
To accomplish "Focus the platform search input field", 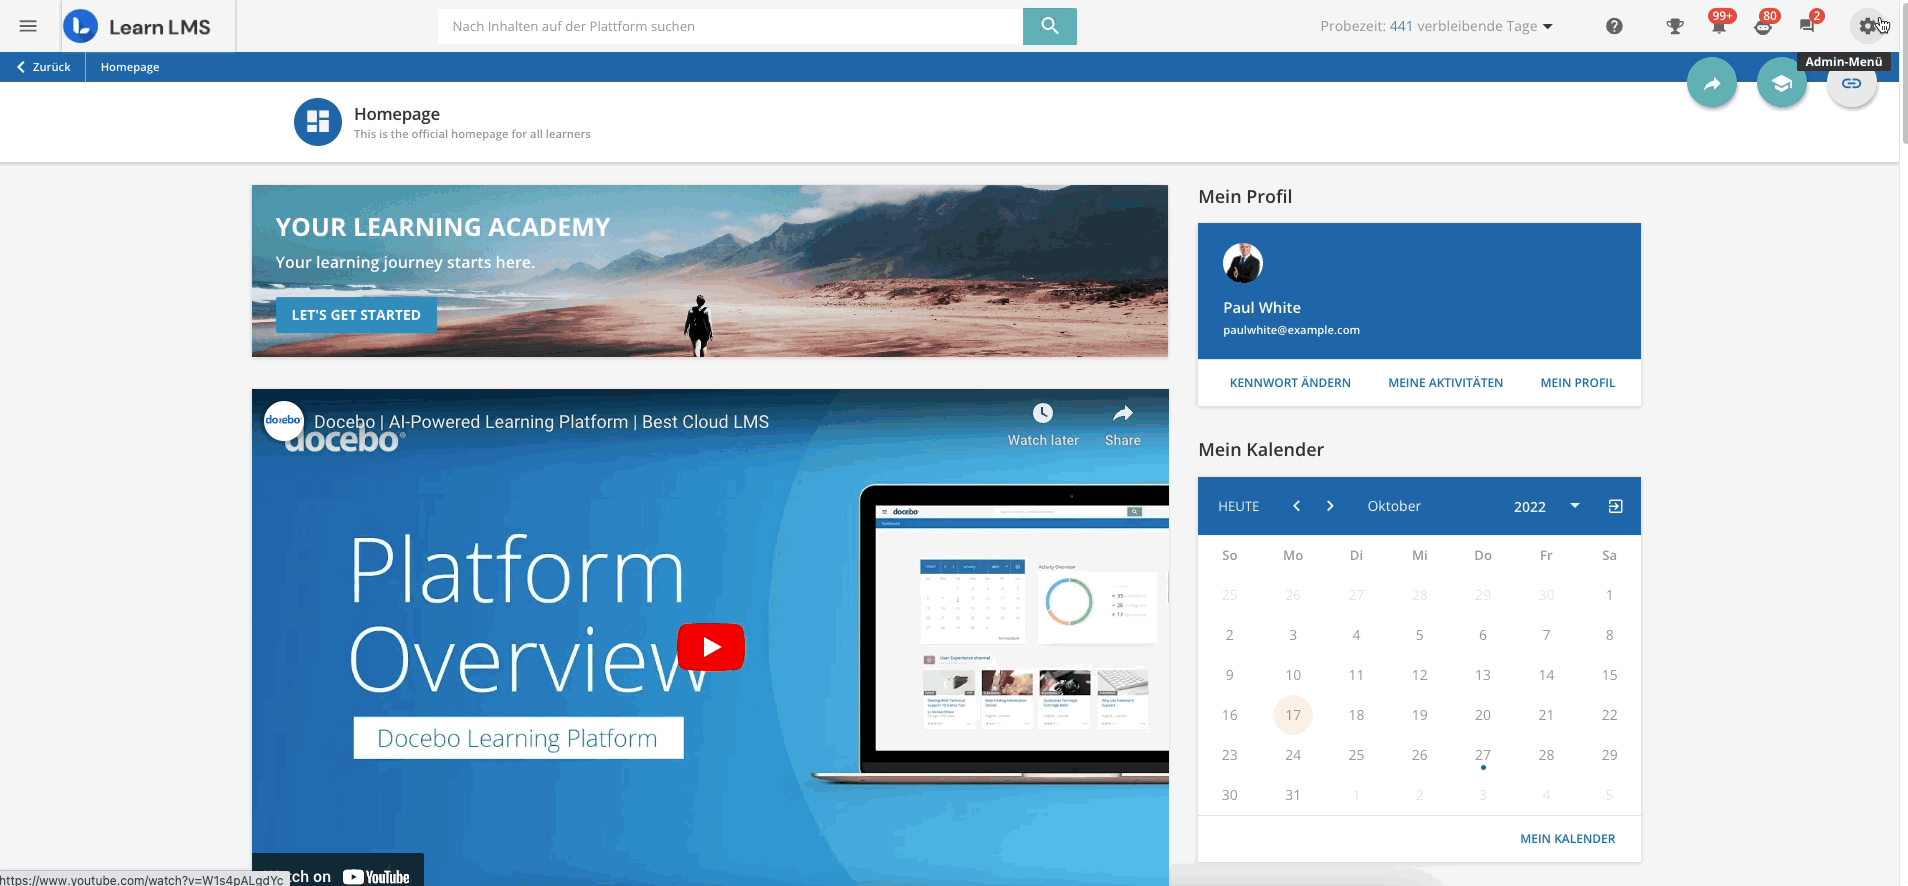I will tap(730, 26).
